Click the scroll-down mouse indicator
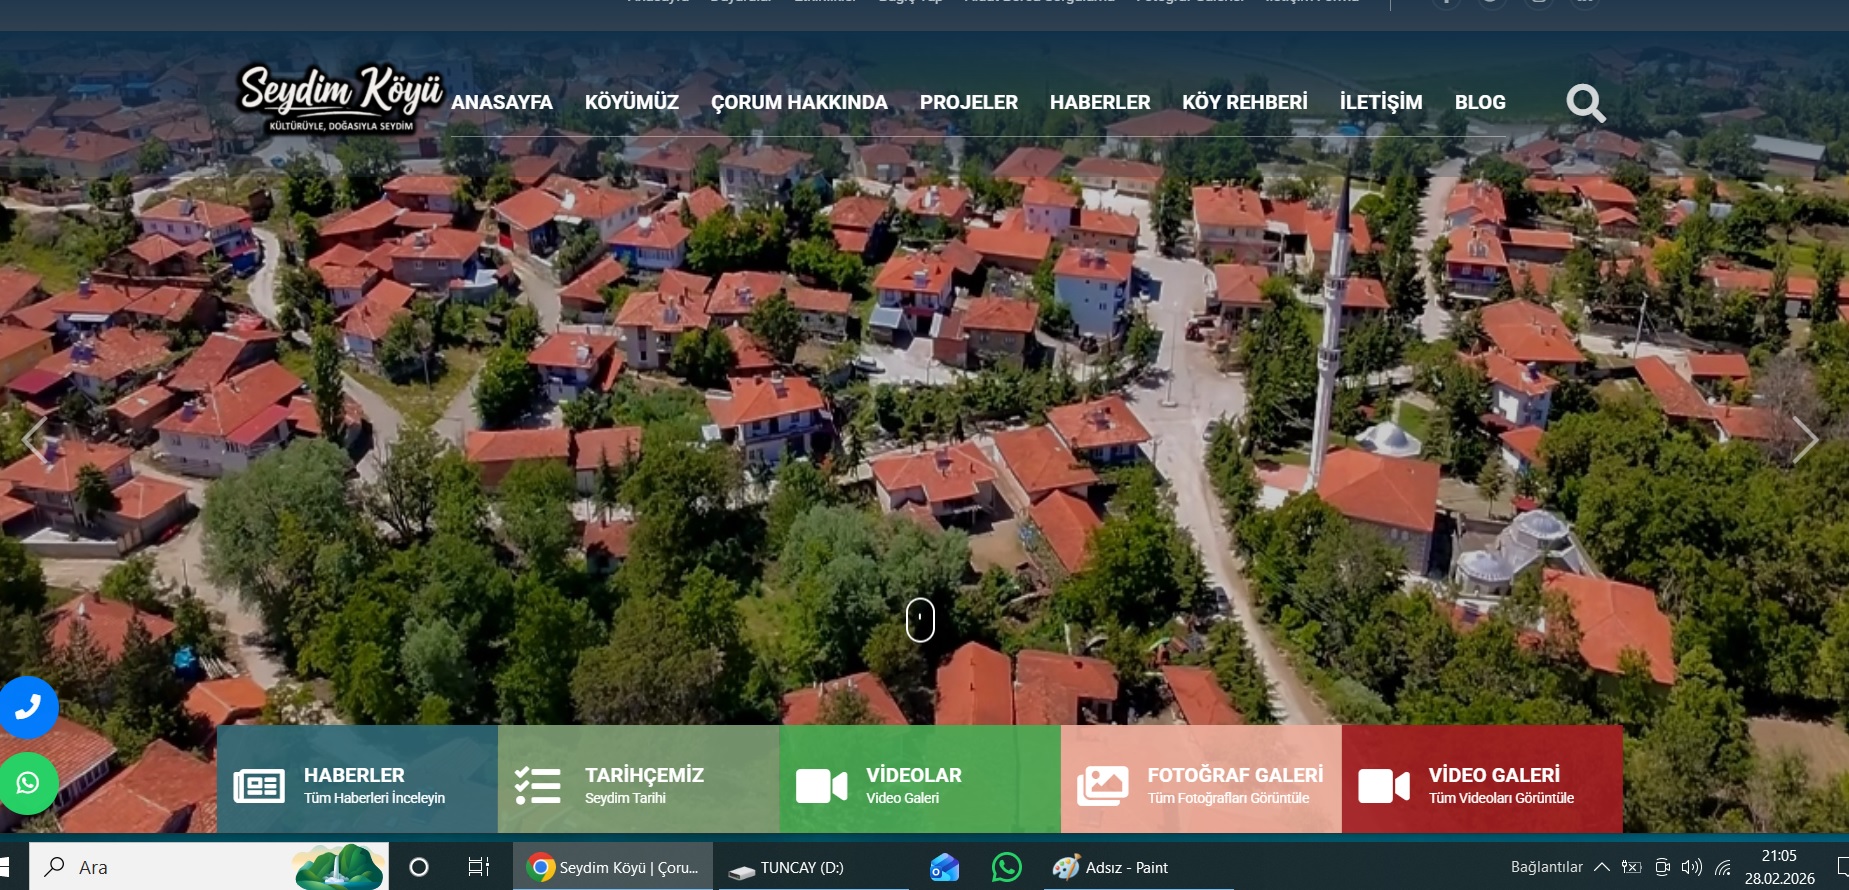Screen dimensions: 1849x890 click(x=920, y=620)
